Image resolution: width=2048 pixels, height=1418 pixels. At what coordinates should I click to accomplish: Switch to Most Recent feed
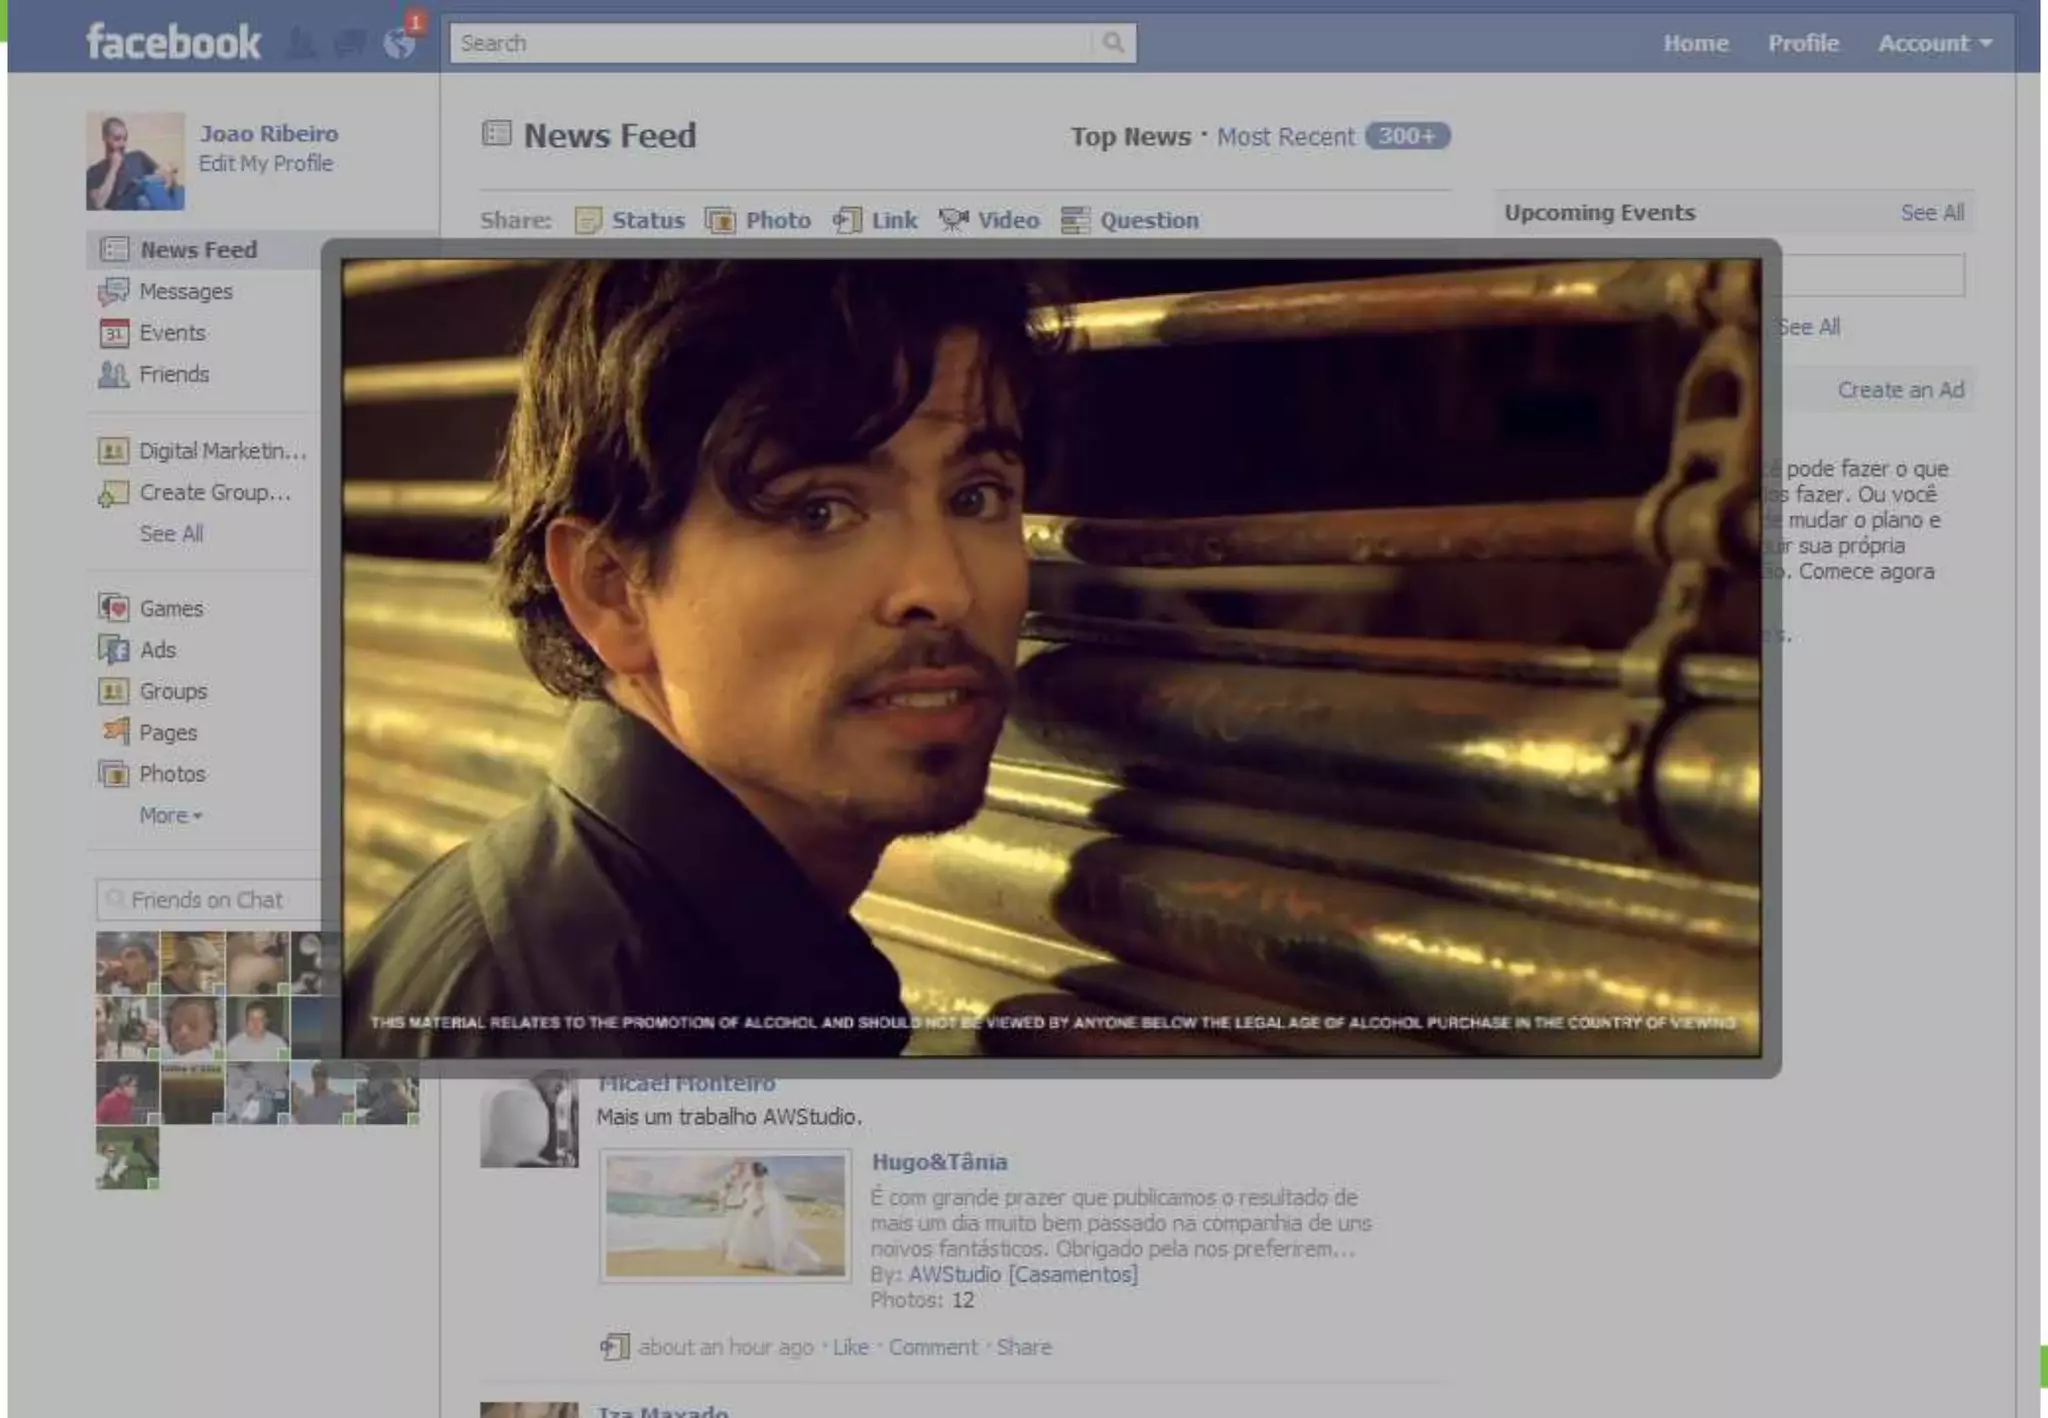(x=1285, y=137)
